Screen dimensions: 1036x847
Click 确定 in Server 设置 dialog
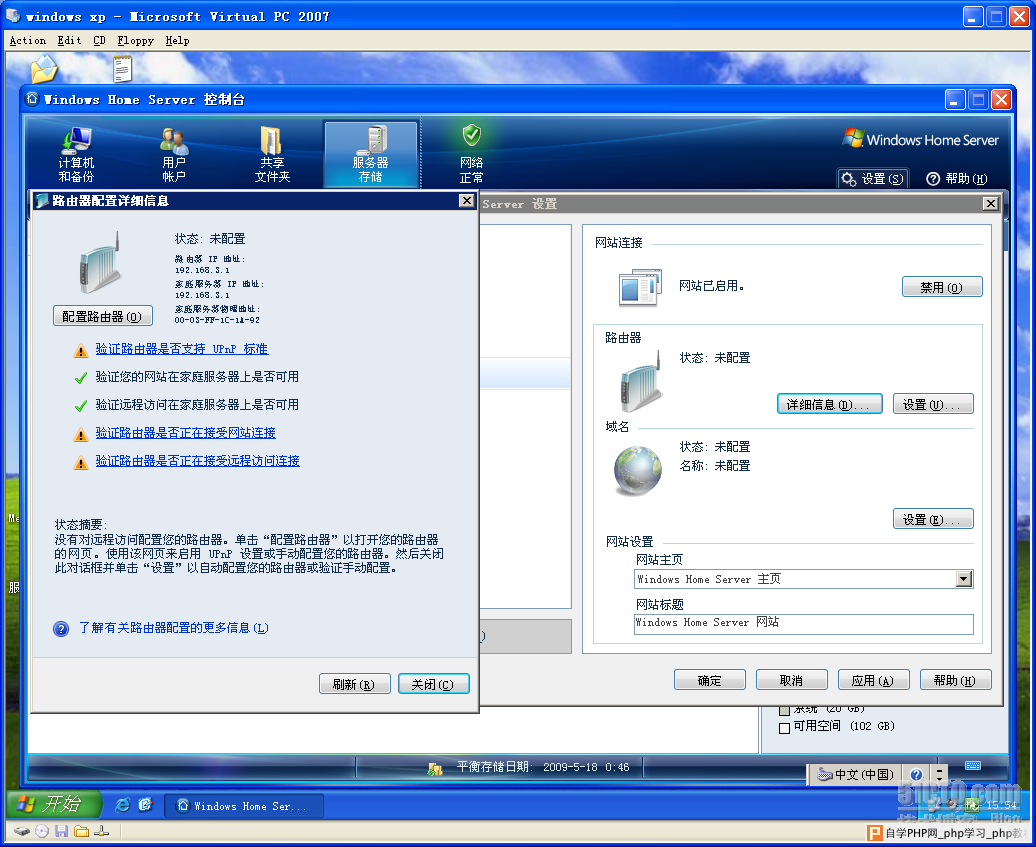click(710, 680)
